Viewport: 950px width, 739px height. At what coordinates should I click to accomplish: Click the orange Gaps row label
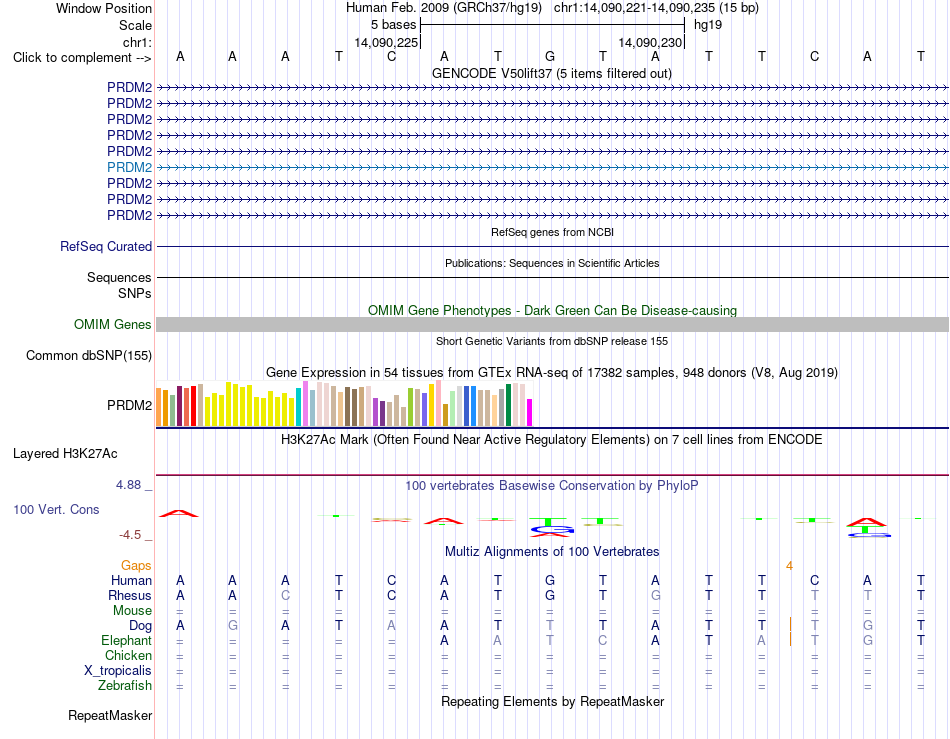coord(136,565)
